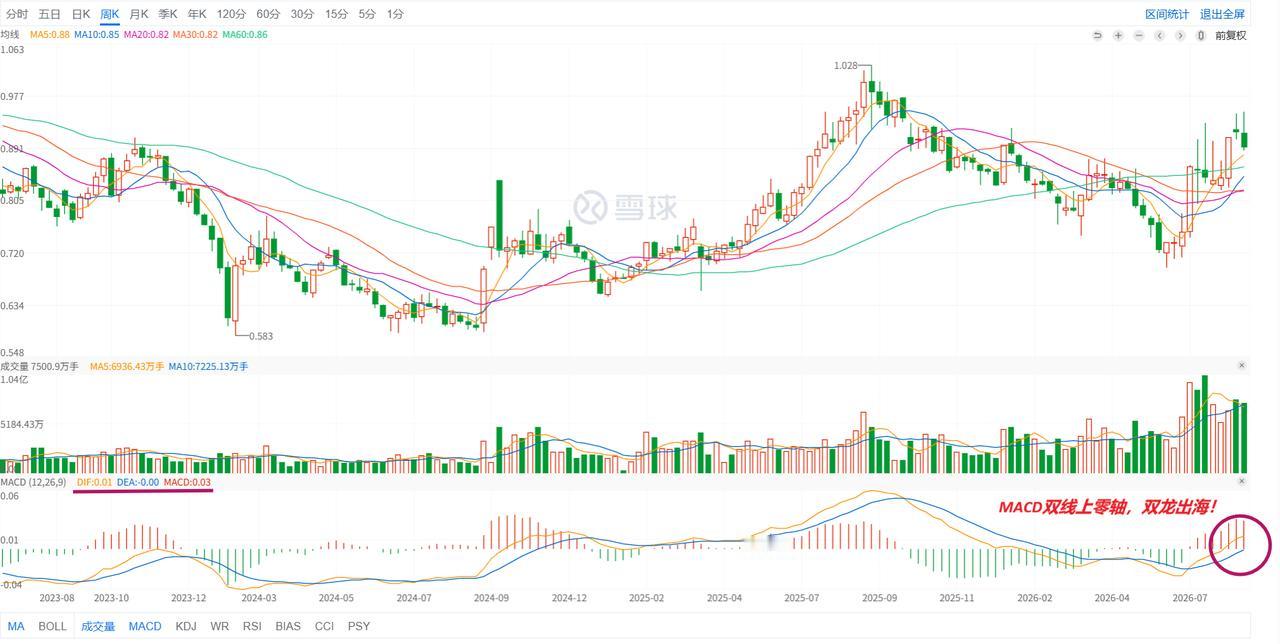Click the MA30:0.82 legend value
This screenshot has width=1280, height=644.
(195, 35)
